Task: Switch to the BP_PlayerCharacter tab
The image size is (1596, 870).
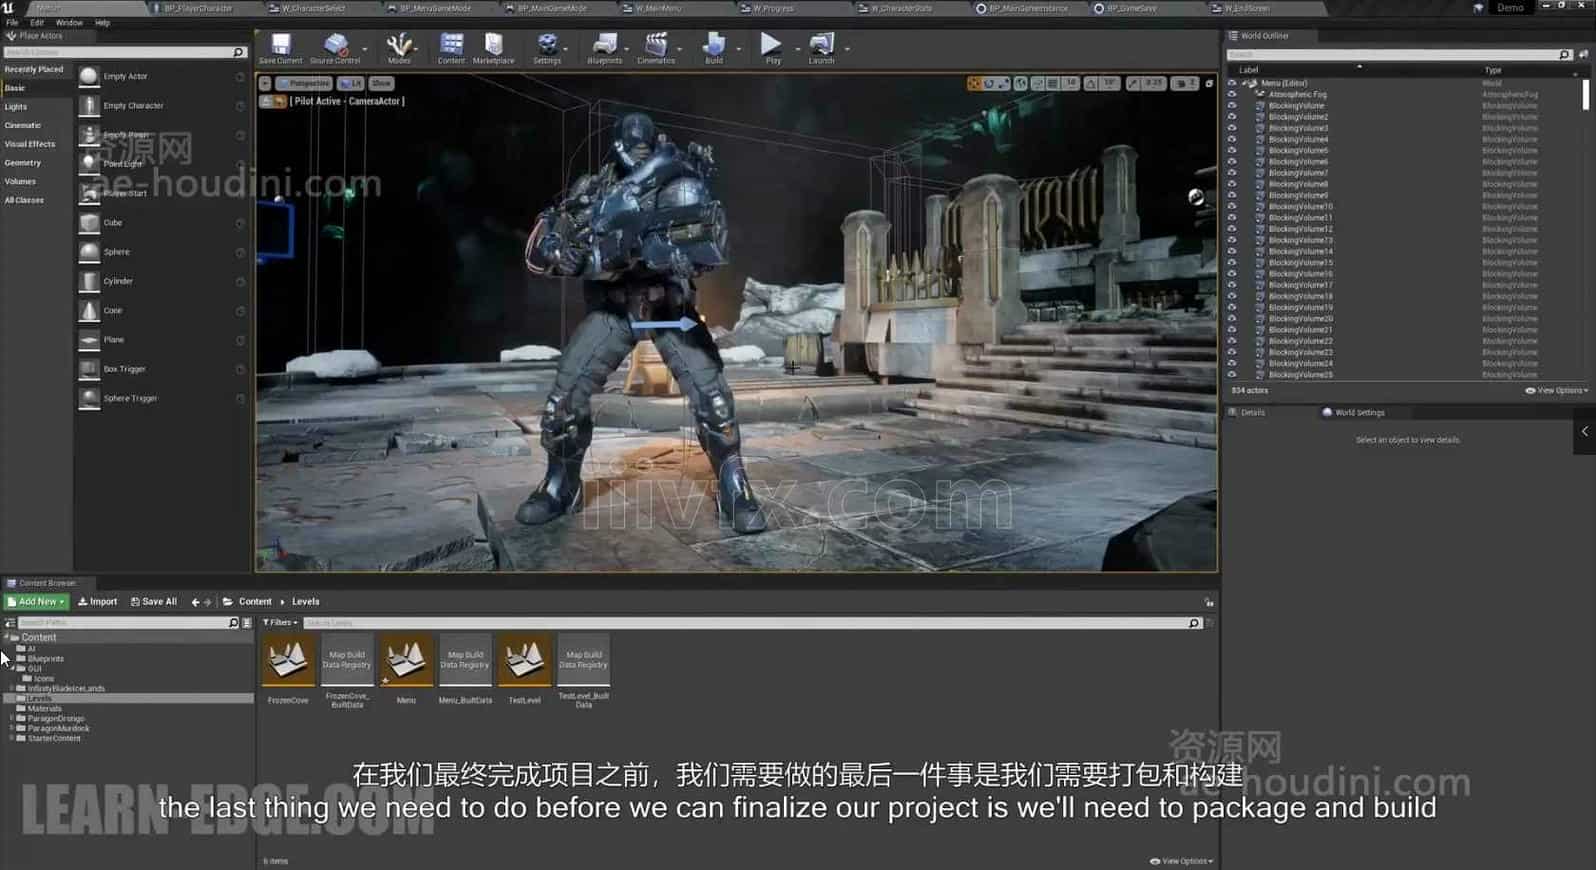Action: [197, 8]
